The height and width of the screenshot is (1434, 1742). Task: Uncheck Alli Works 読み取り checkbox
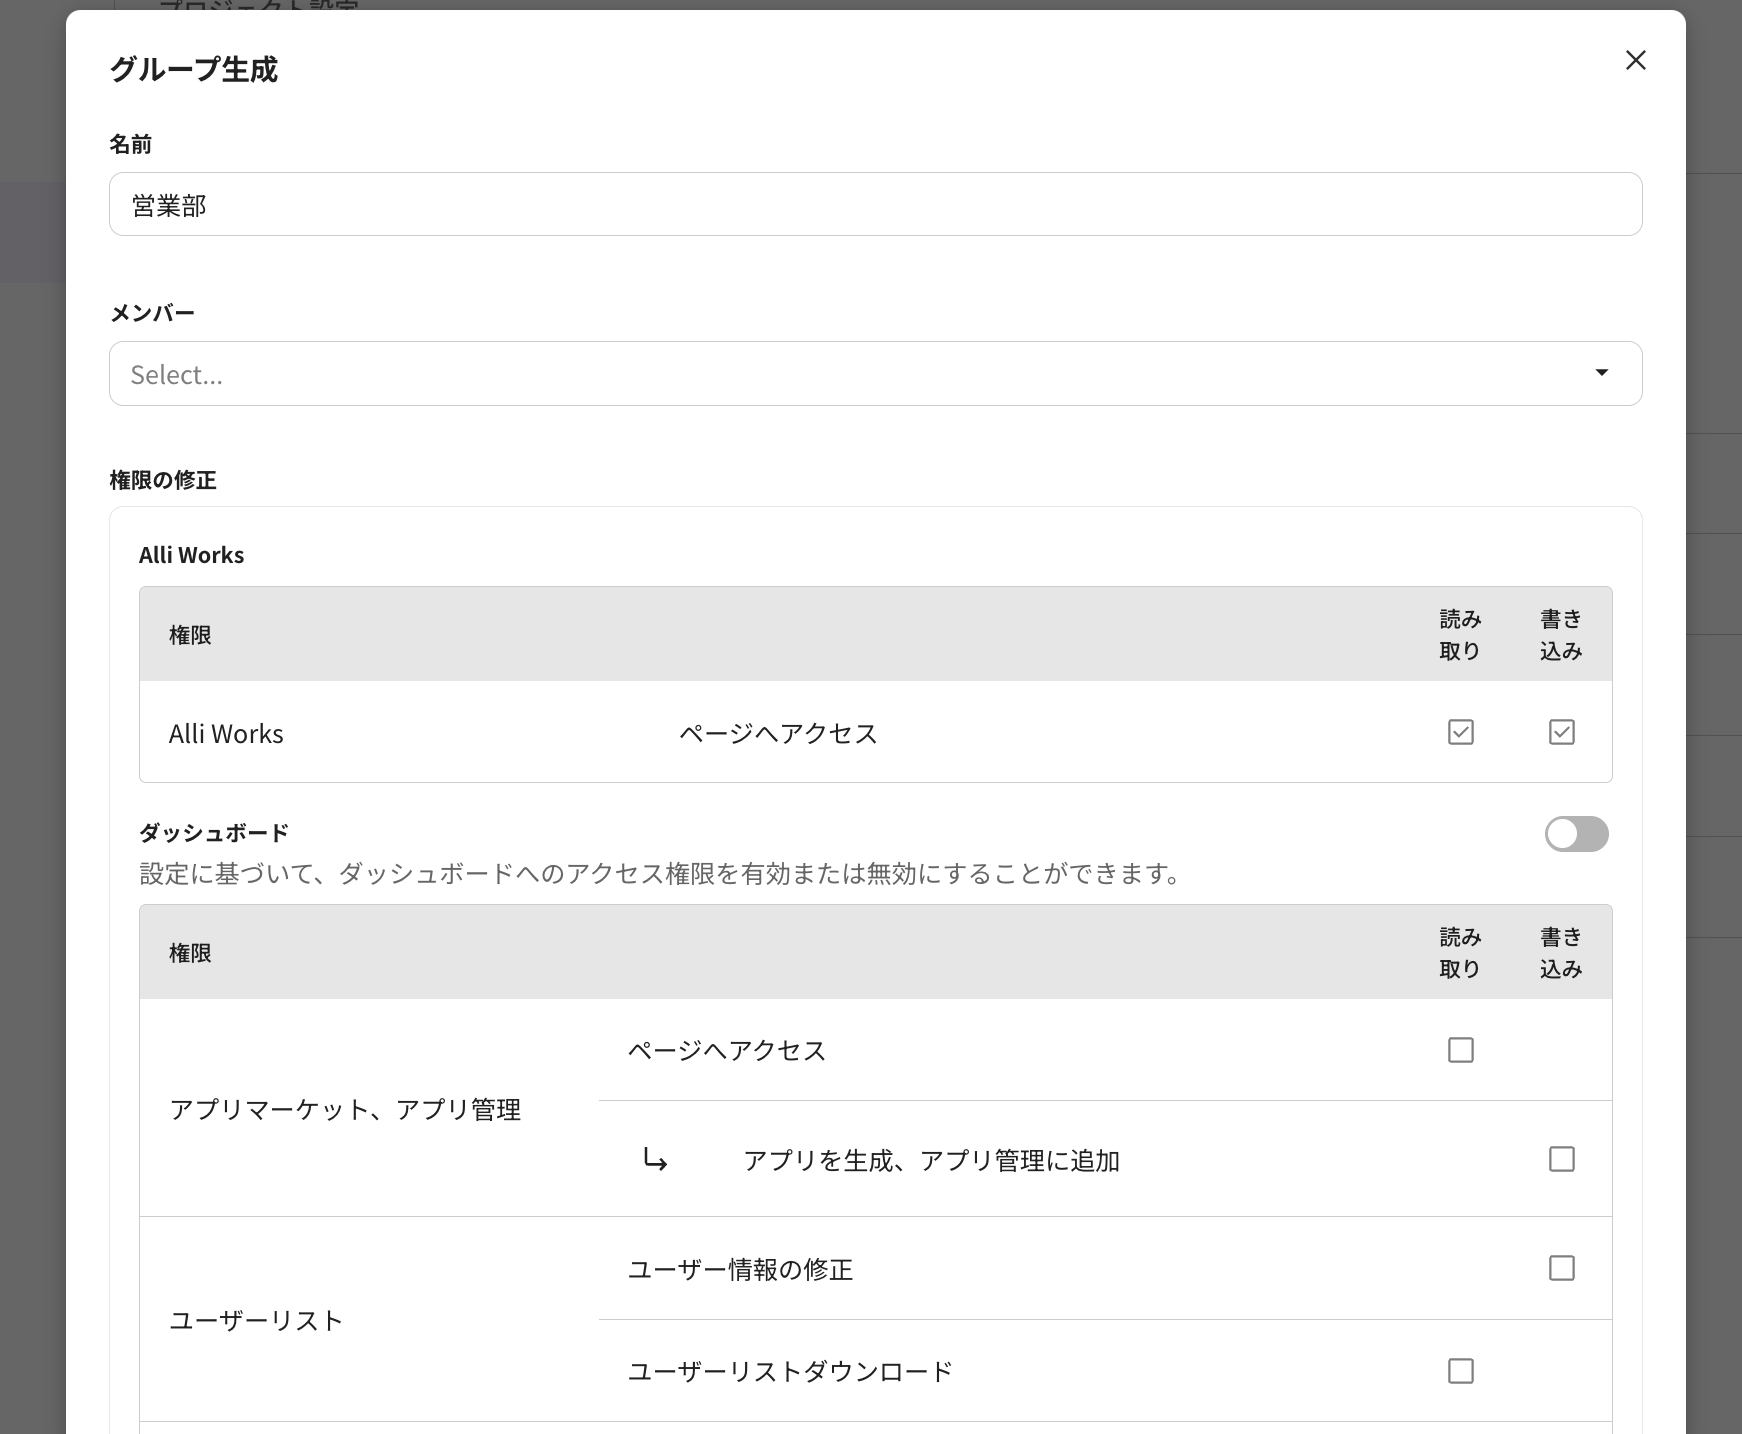(x=1460, y=732)
